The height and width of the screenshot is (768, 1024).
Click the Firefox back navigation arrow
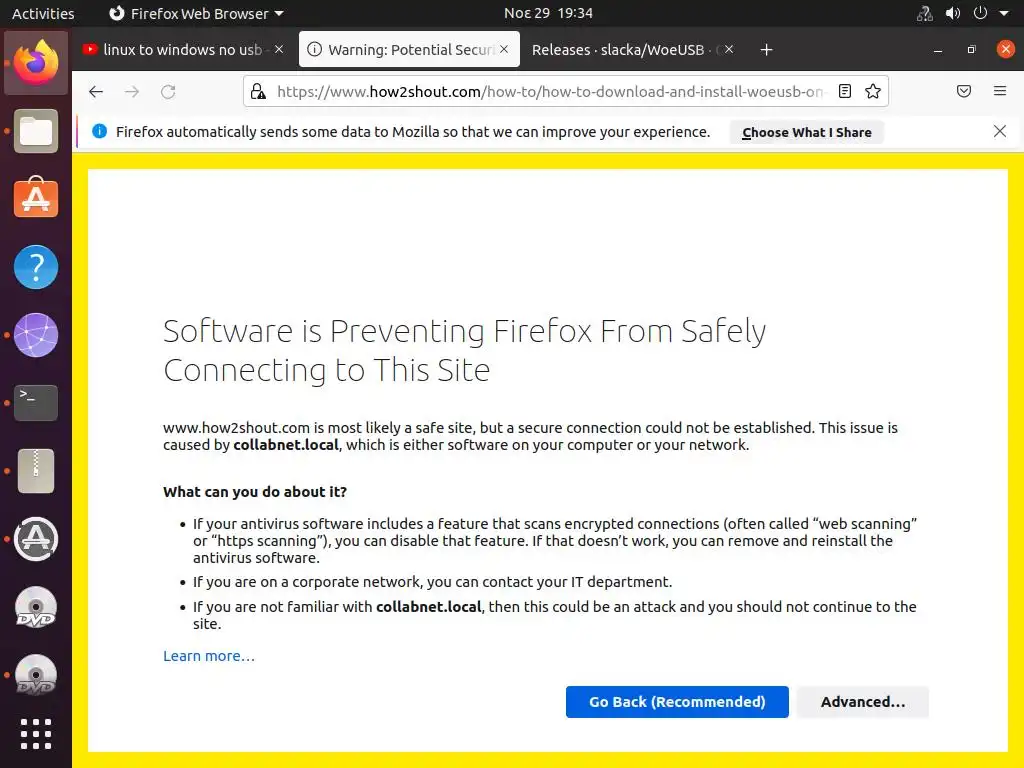click(x=96, y=92)
